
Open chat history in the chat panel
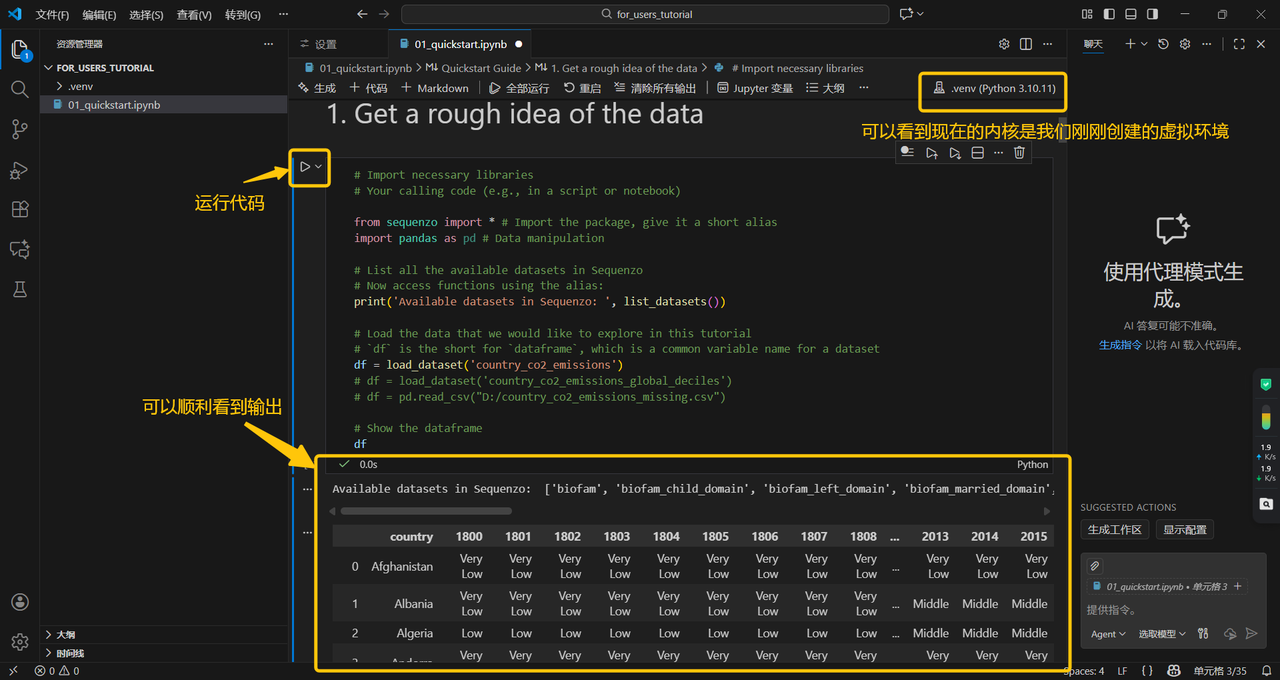[1163, 44]
